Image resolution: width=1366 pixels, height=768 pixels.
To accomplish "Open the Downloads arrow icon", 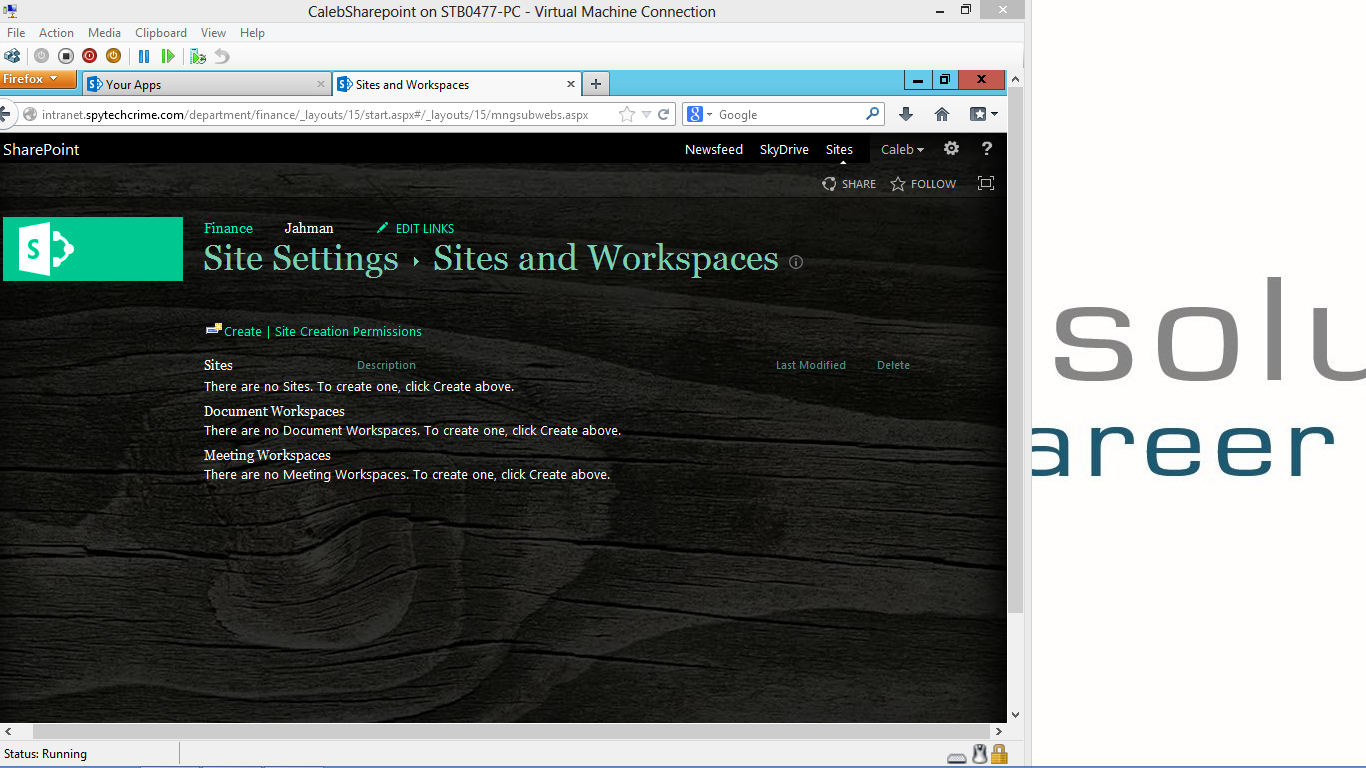I will click(906, 114).
